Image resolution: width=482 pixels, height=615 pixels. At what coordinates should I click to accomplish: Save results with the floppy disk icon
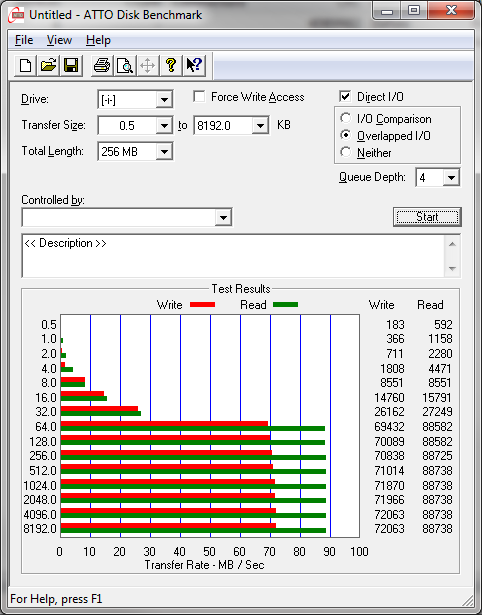(x=71, y=65)
